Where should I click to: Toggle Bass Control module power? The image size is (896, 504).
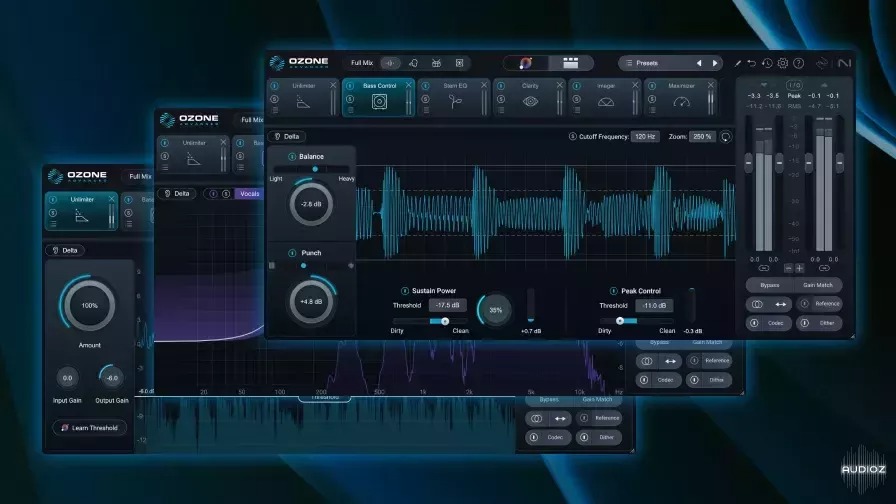point(350,86)
